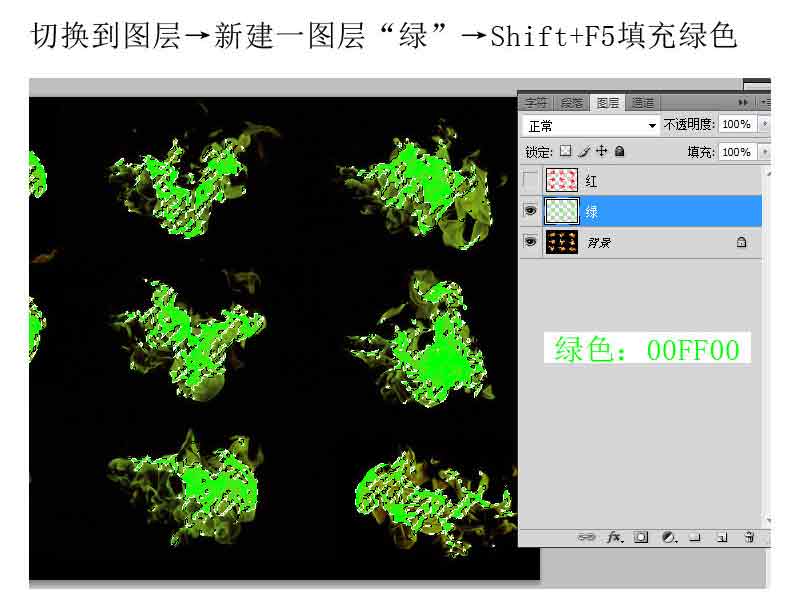Screen dimensions: 788x595
Task: Select the 图层 tab
Action: (x=608, y=103)
